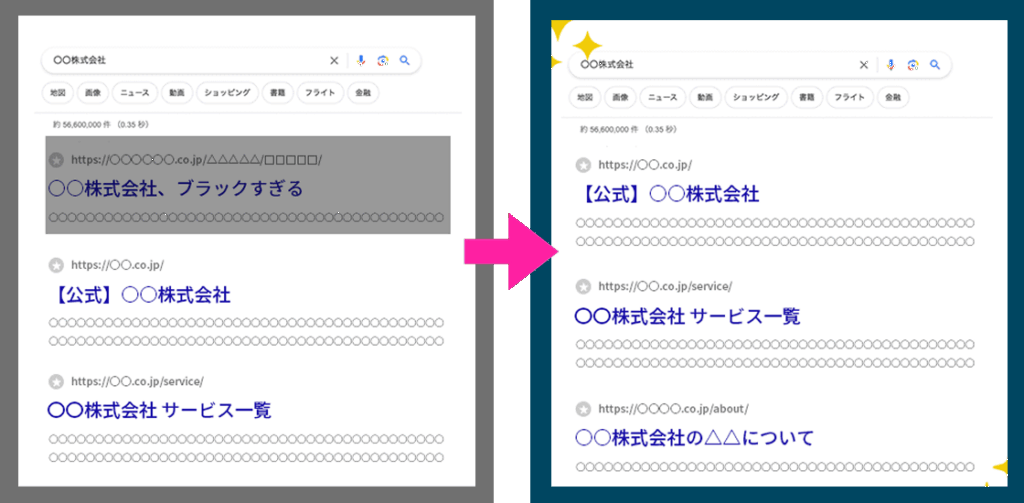
Task: Open the 【公式】〇〇株式会社 result in the right panel
Action: pos(667,194)
